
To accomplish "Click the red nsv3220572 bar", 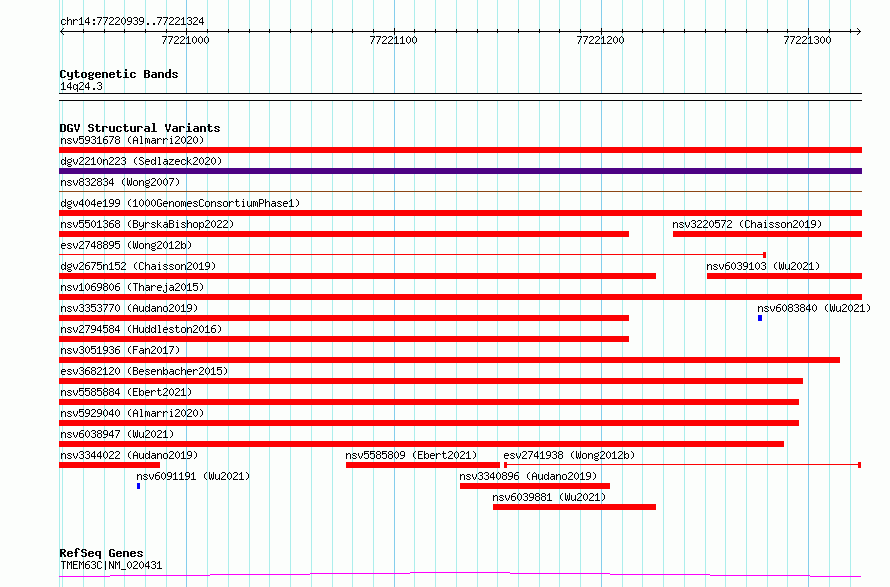I will (767, 234).
